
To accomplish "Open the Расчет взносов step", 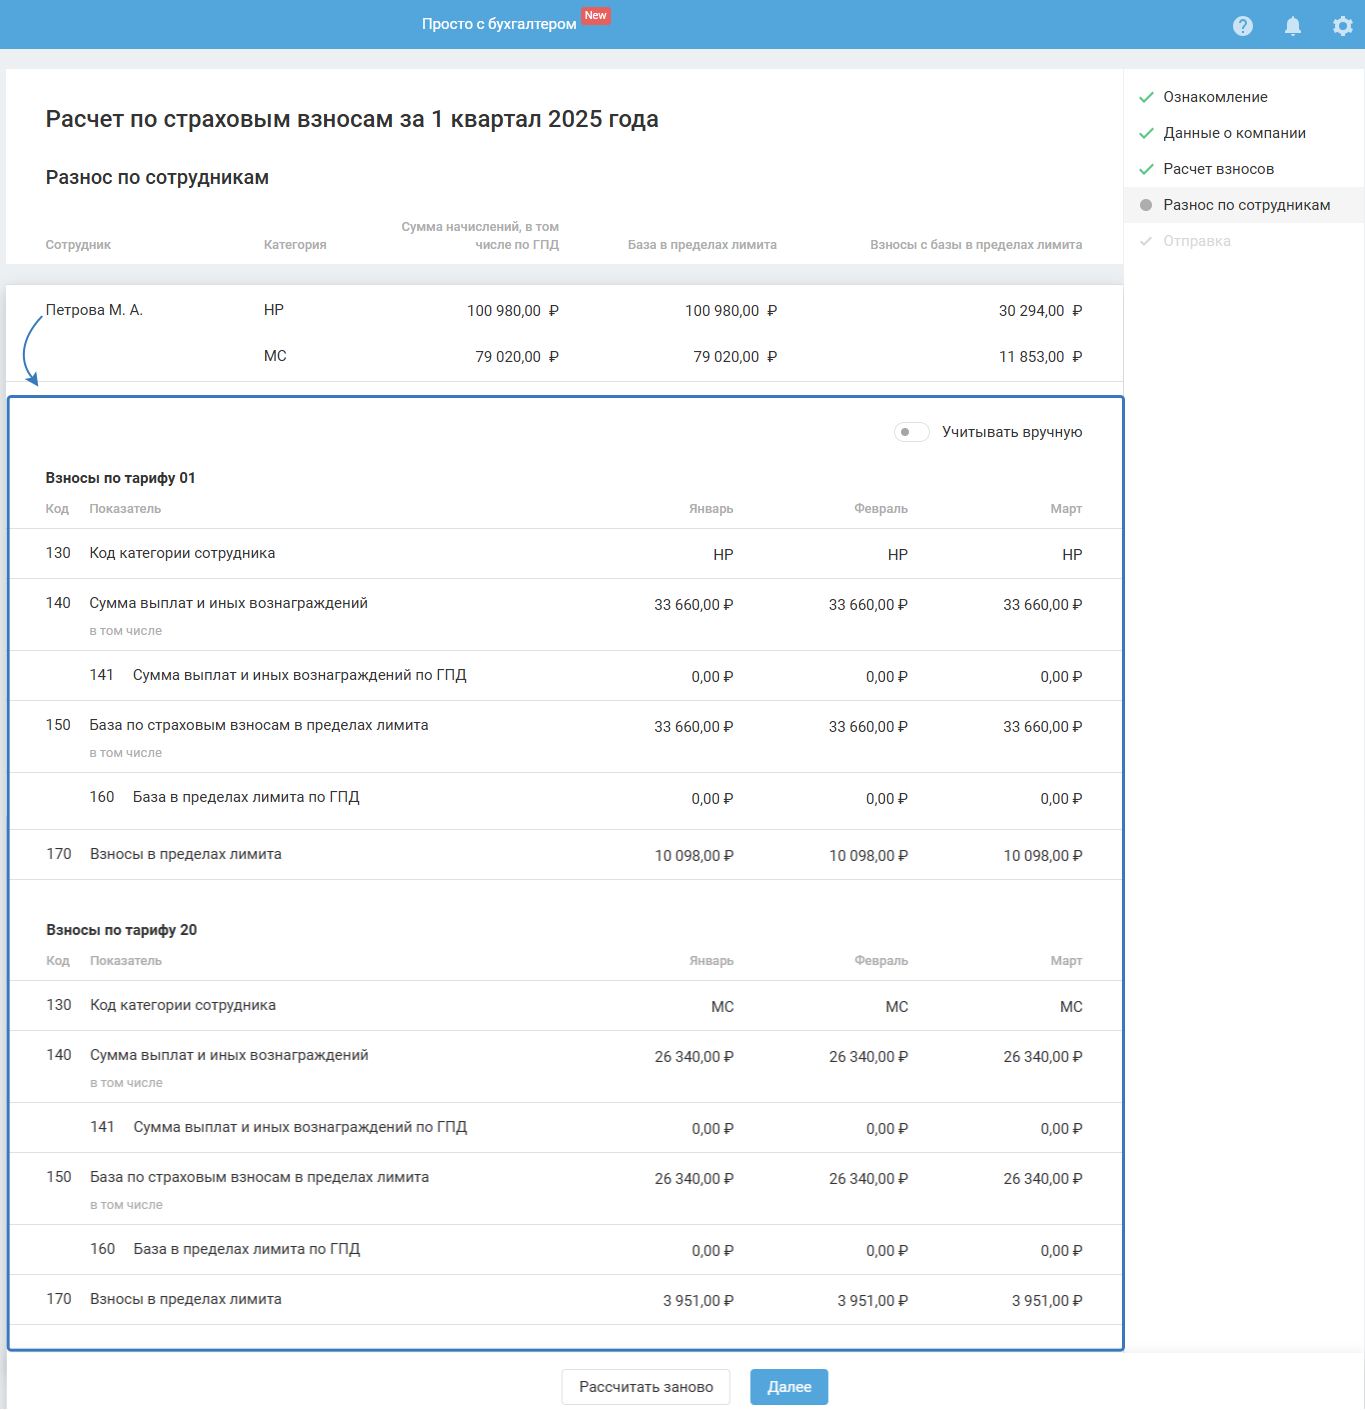I will 1218,169.
